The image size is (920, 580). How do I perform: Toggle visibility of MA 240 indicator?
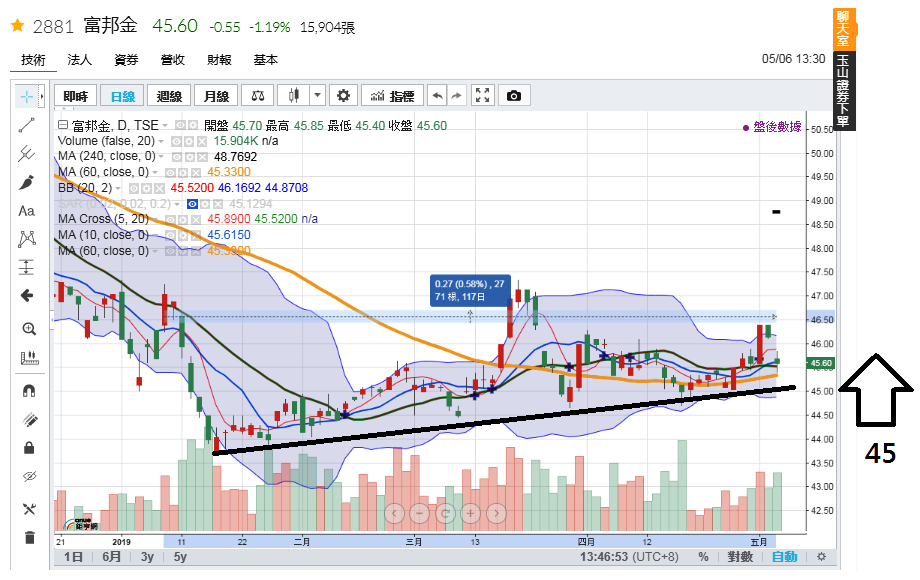(176, 157)
